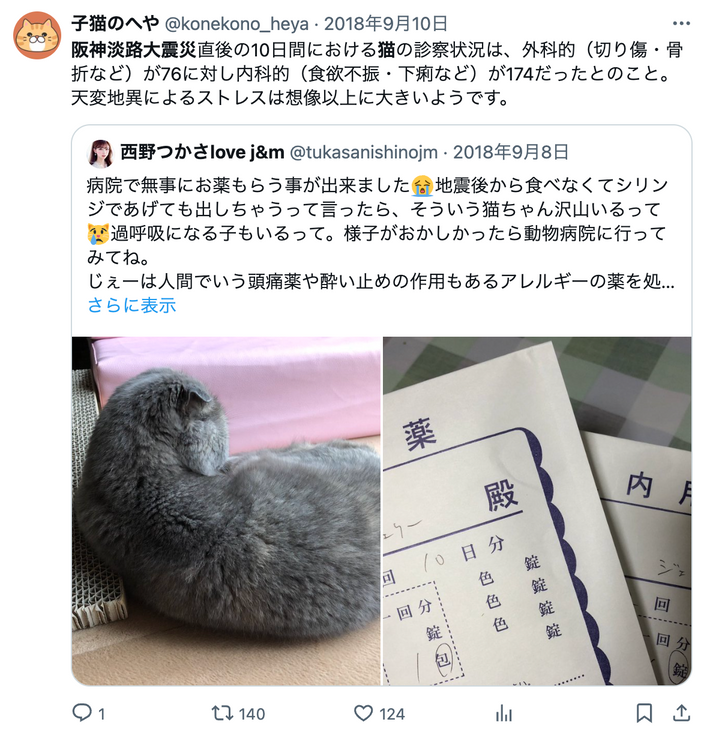Open 子猫のへや display name link
The width and height of the screenshot is (707, 737).
(x=116, y=23)
